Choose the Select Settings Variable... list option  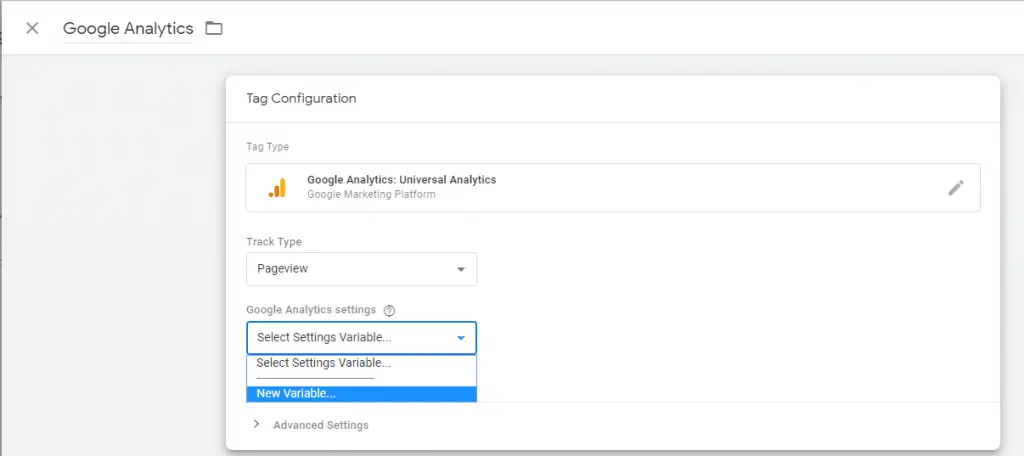(x=361, y=363)
